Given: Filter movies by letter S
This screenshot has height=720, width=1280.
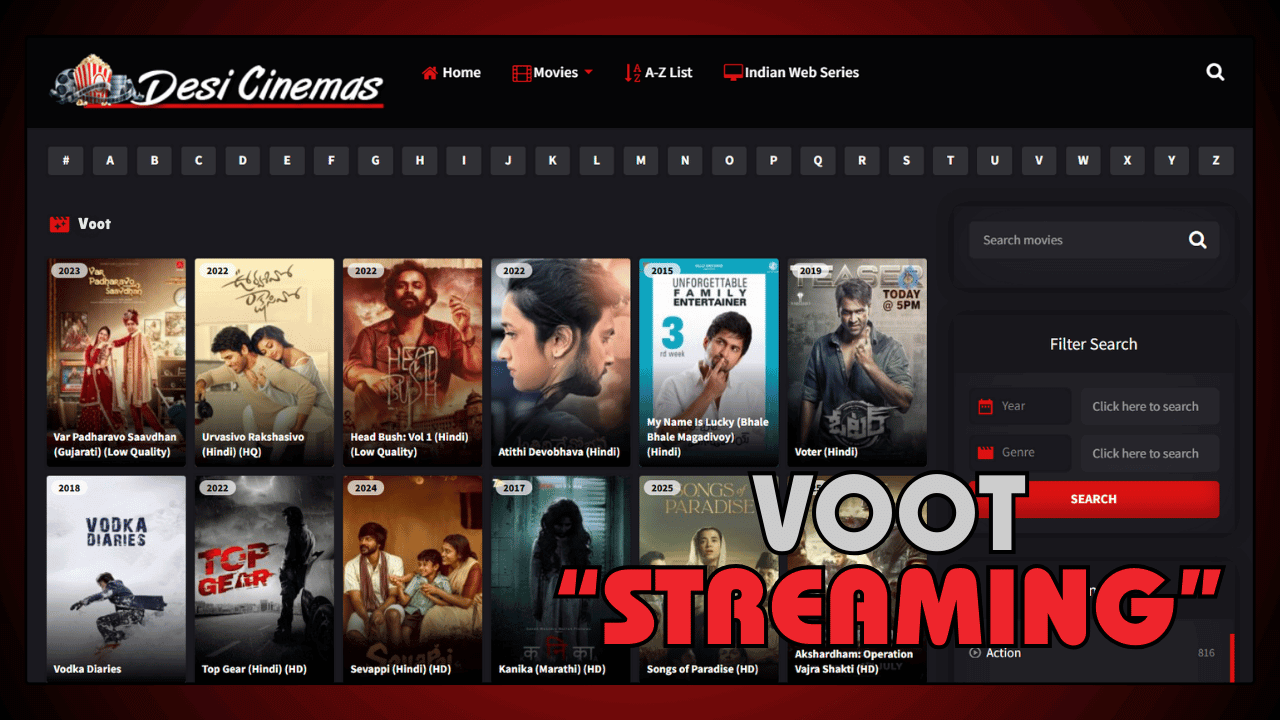Looking at the screenshot, I should 907,161.
